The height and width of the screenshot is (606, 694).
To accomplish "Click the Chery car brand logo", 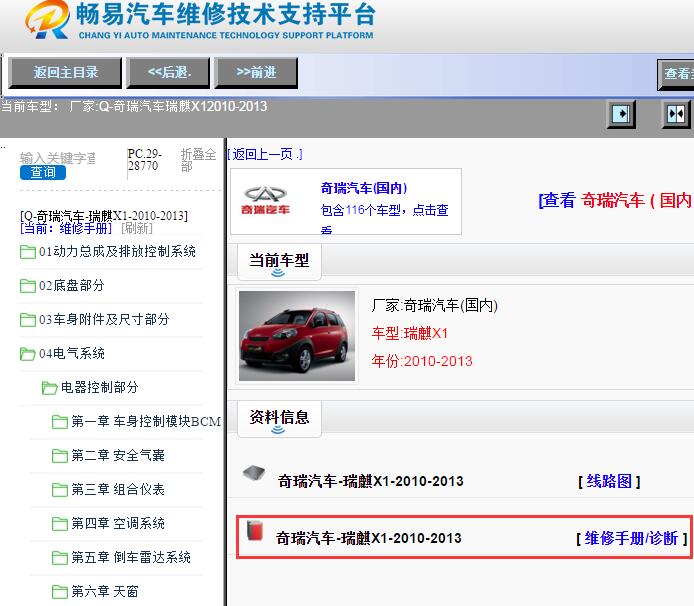I will [x=266, y=201].
